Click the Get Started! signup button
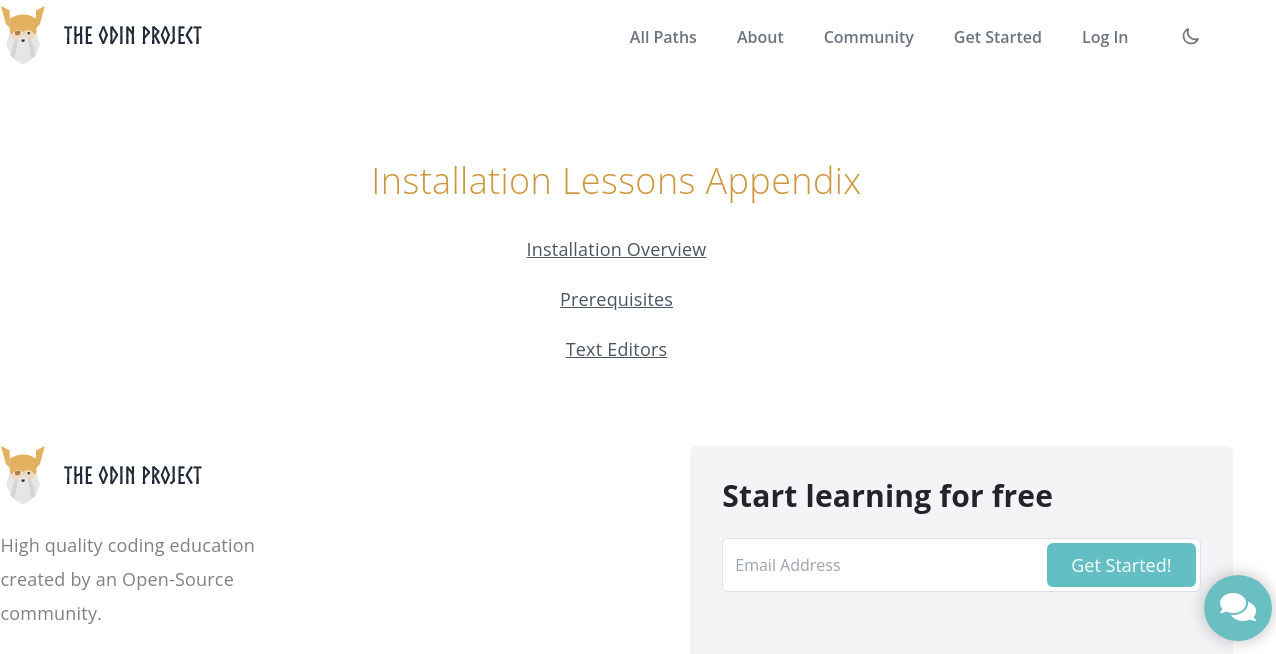1276x654 pixels. [x=1121, y=565]
